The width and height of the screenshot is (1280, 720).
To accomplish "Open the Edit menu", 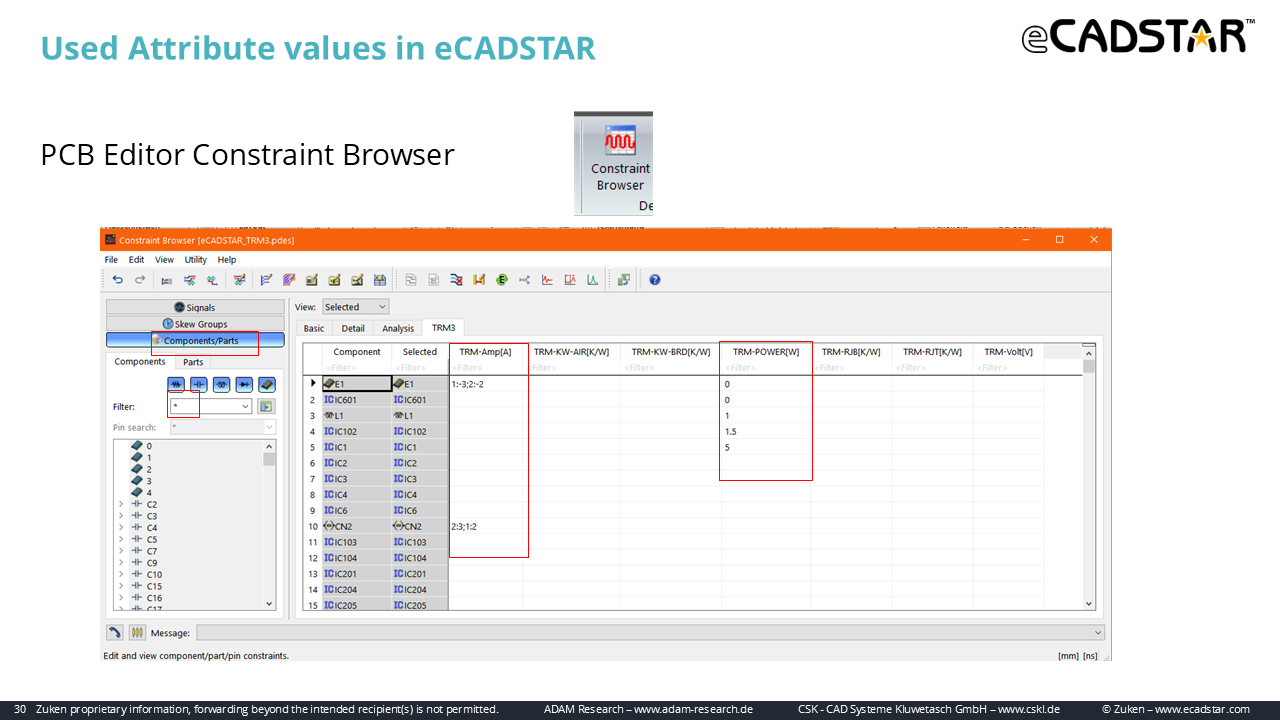I will [x=136, y=260].
